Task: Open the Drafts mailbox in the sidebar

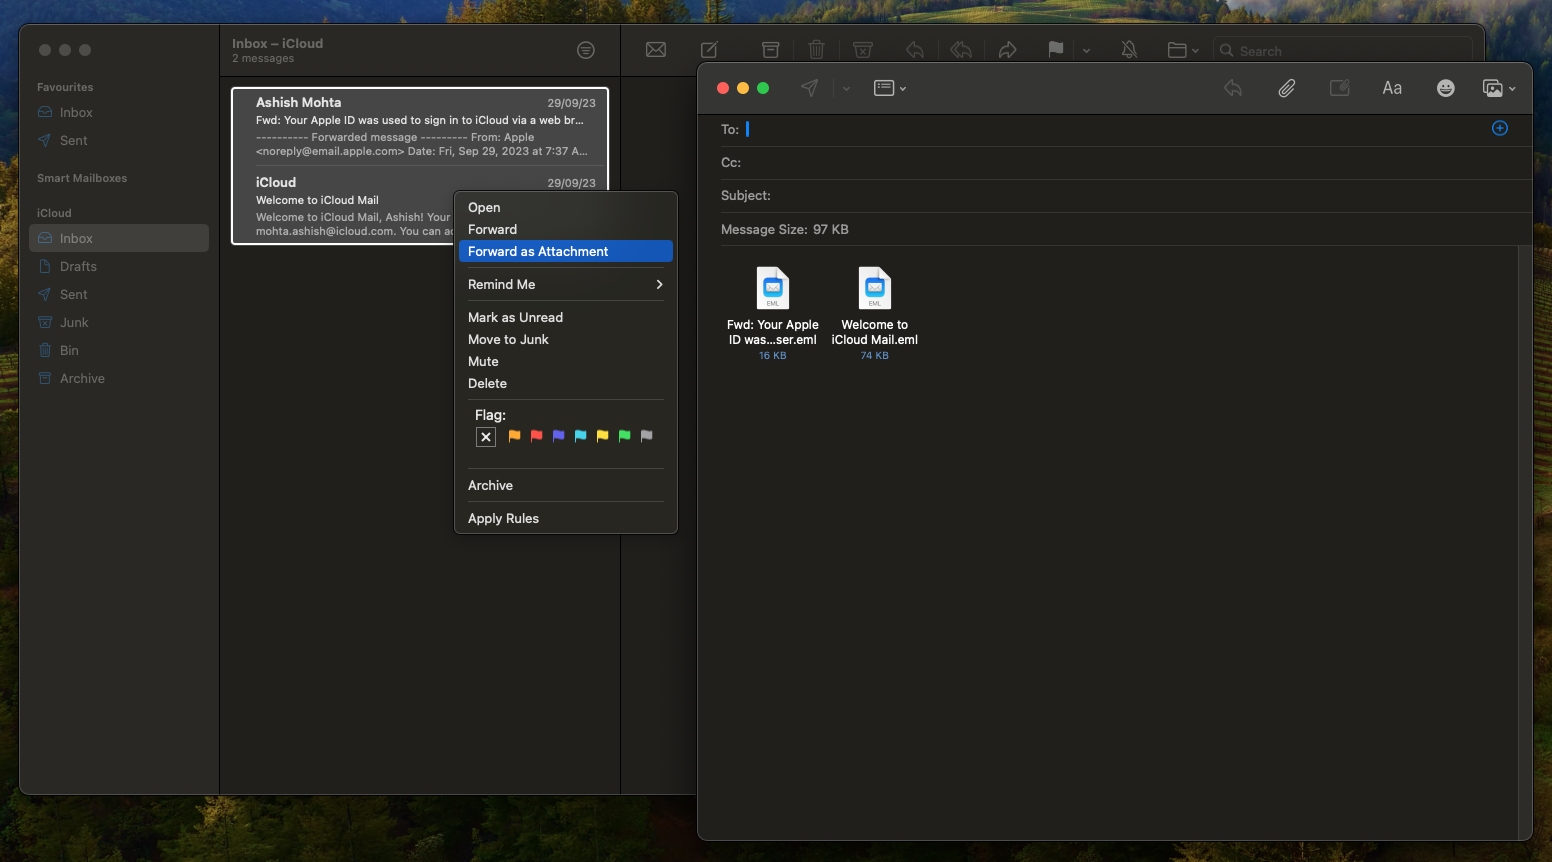Action: pyautogui.click(x=78, y=266)
